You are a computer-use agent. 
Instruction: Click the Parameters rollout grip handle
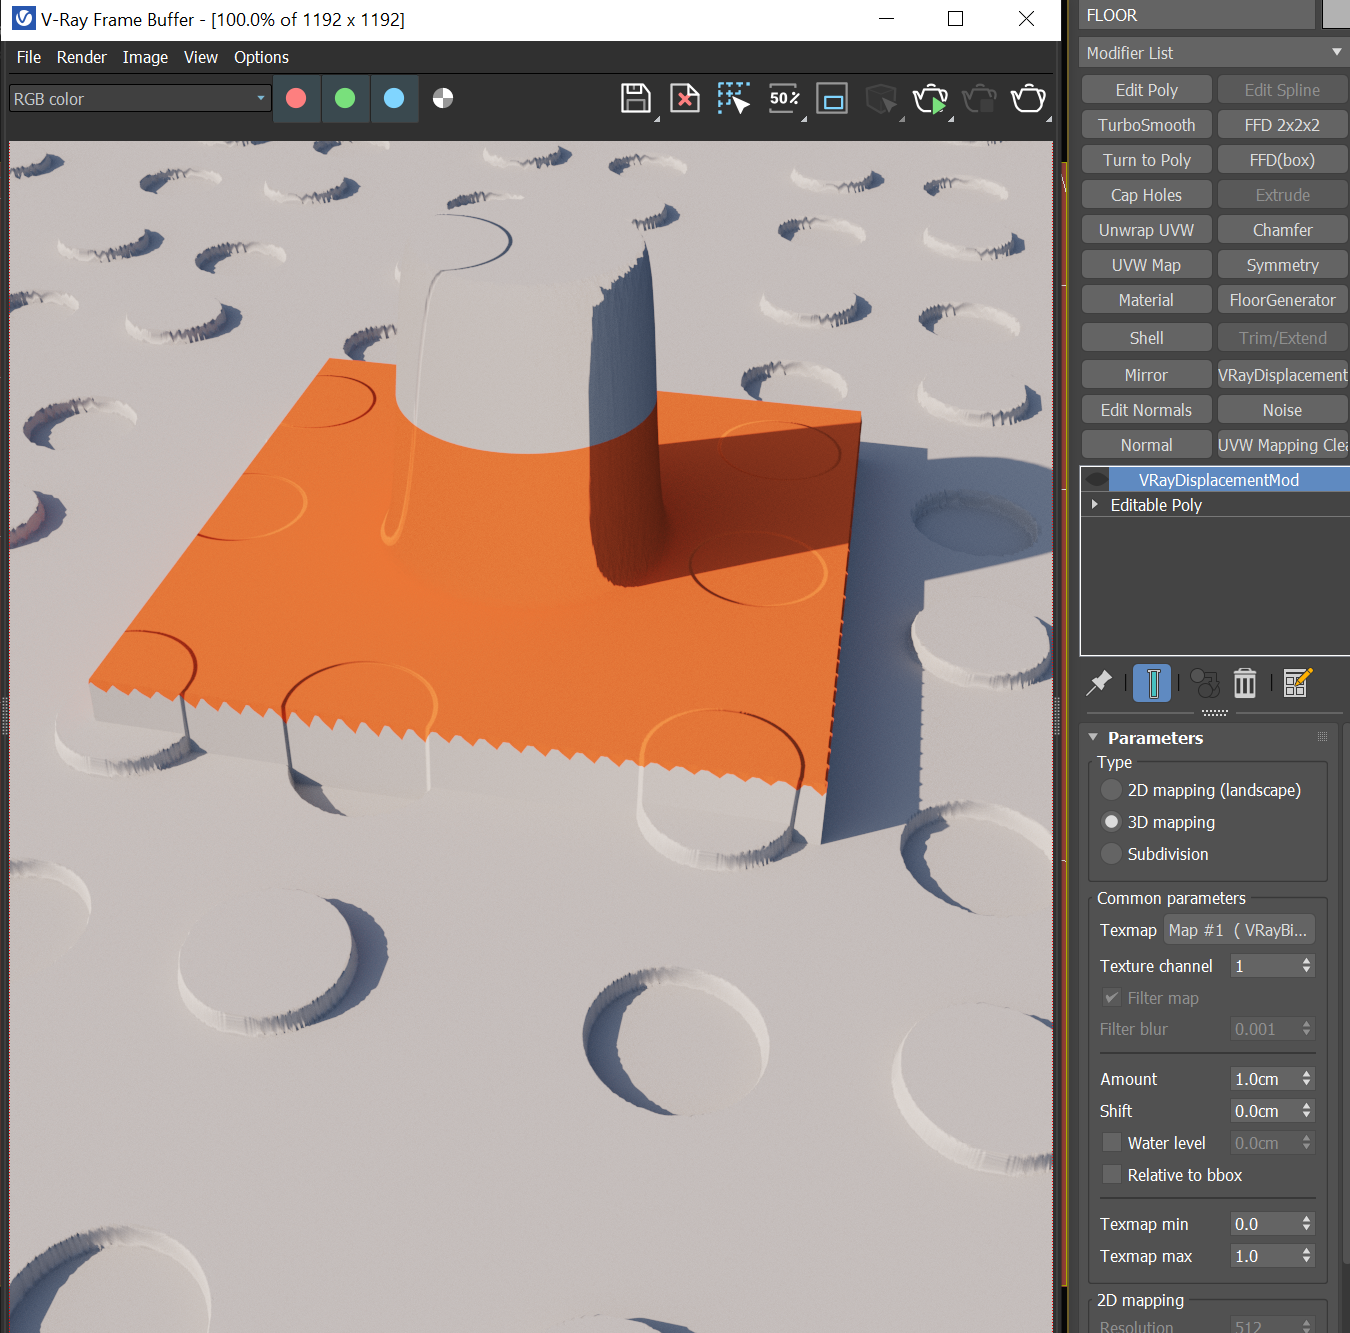click(1322, 737)
